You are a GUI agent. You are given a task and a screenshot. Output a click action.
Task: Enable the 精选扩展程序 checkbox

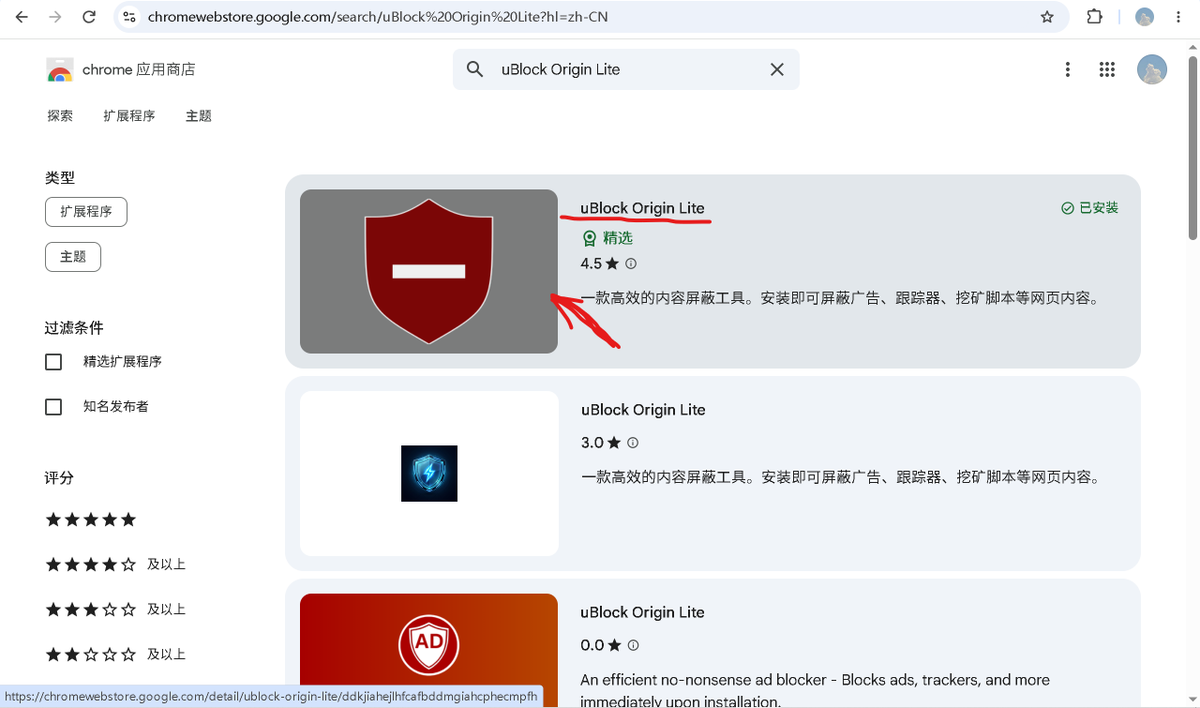pyautogui.click(x=54, y=362)
